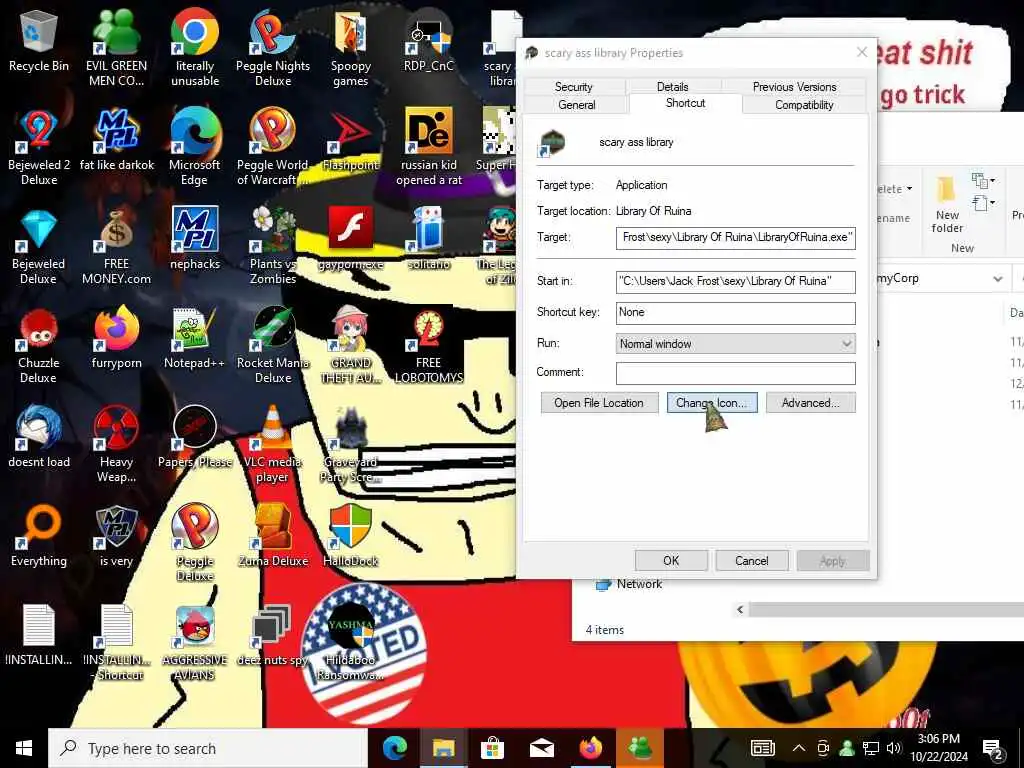Open the Previous Versions tab
This screenshot has width=1024, height=768.
(x=794, y=87)
